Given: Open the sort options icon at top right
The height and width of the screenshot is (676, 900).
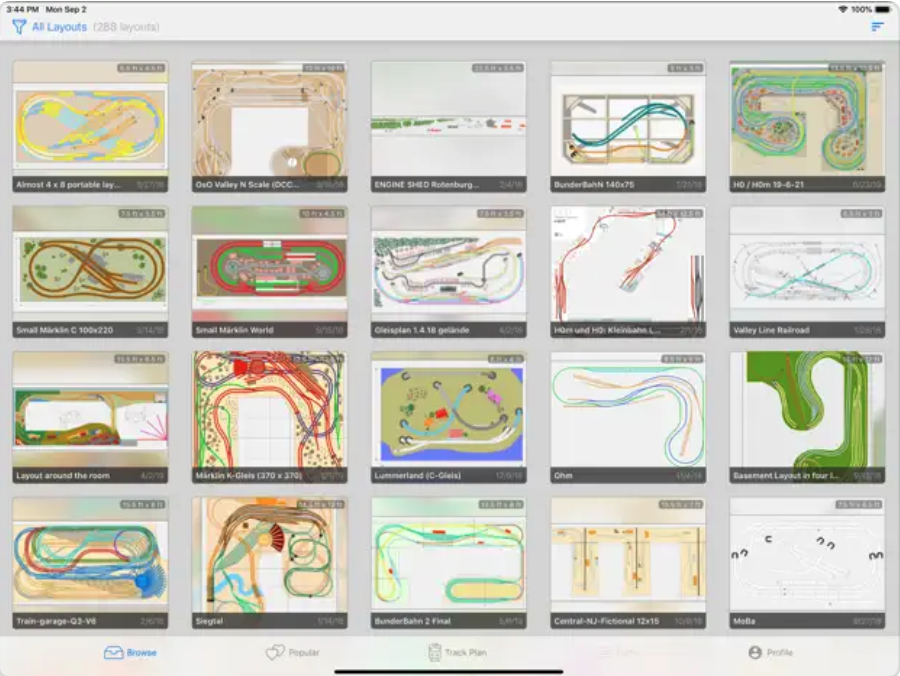Looking at the screenshot, I should tap(877, 26).
